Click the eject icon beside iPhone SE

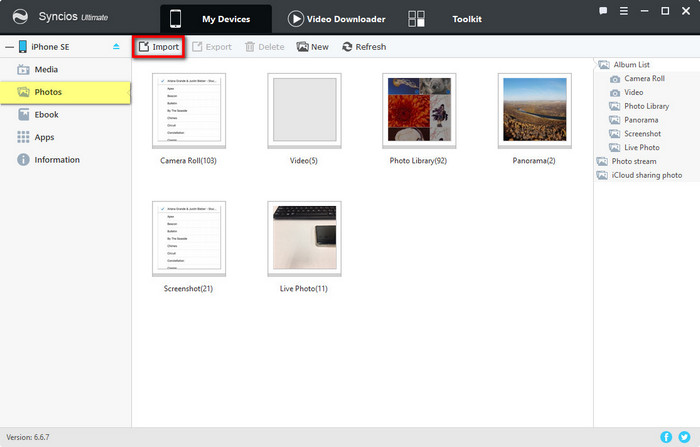pyautogui.click(x=116, y=47)
